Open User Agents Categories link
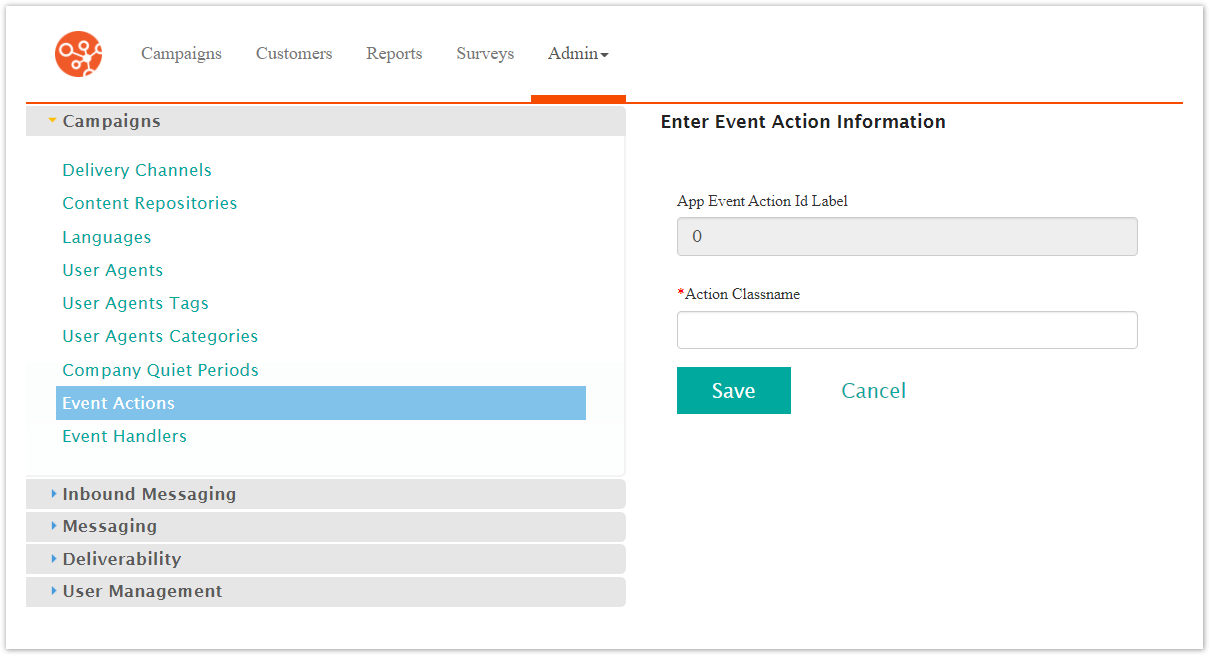This screenshot has width=1209, height=655. 160,336
